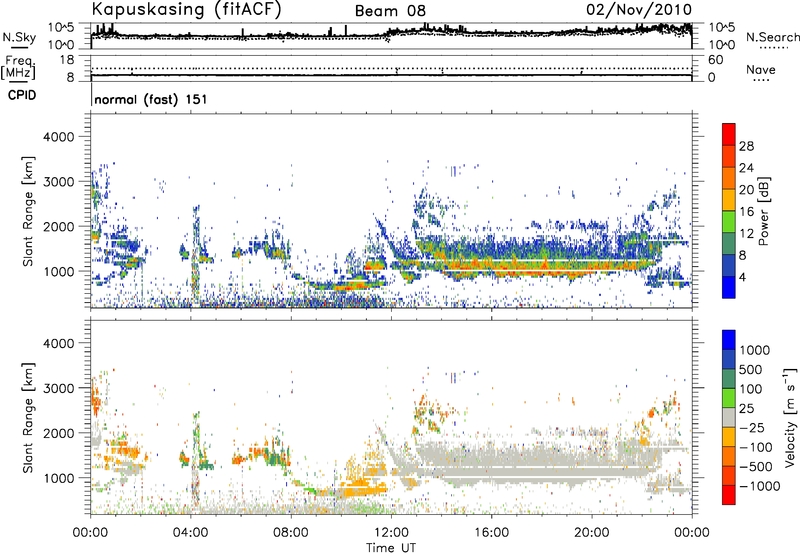Viewport: 800px width, 554px height.
Task: Click the 'Time UT' axis title
Action: (x=391, y=548)
